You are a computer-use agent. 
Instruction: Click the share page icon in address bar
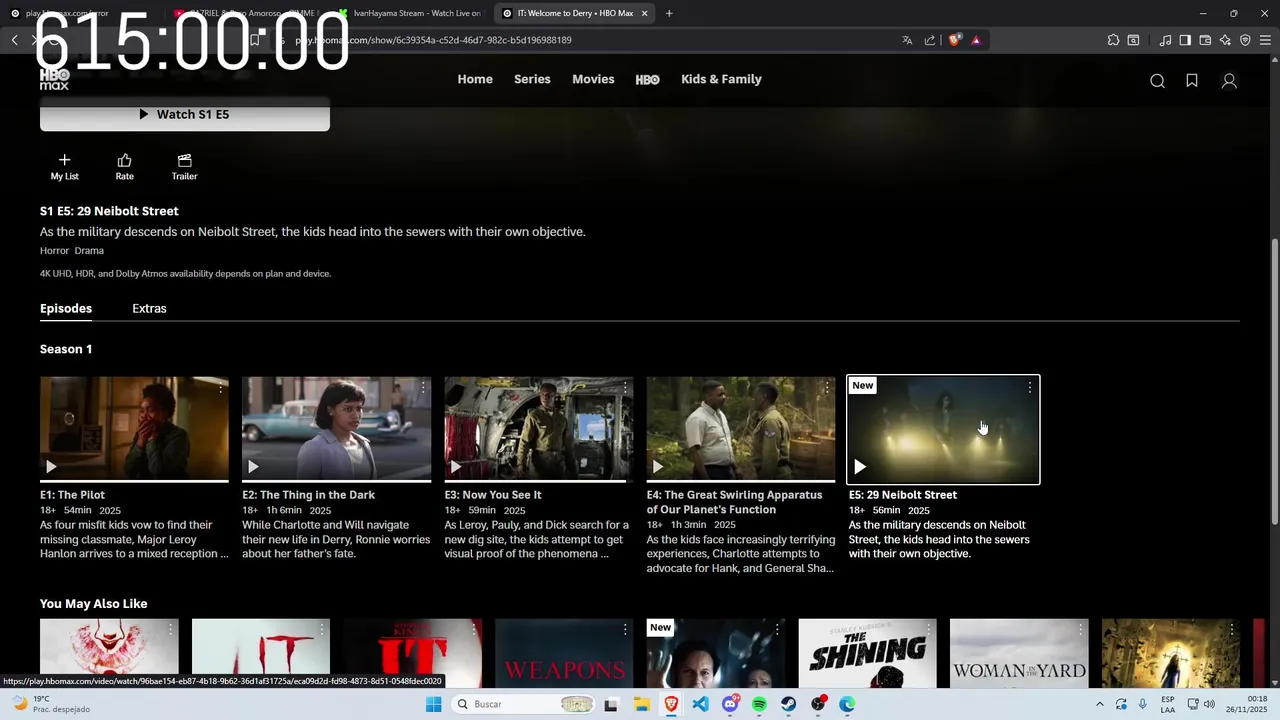pyautogui.click(x=930, y=40)
